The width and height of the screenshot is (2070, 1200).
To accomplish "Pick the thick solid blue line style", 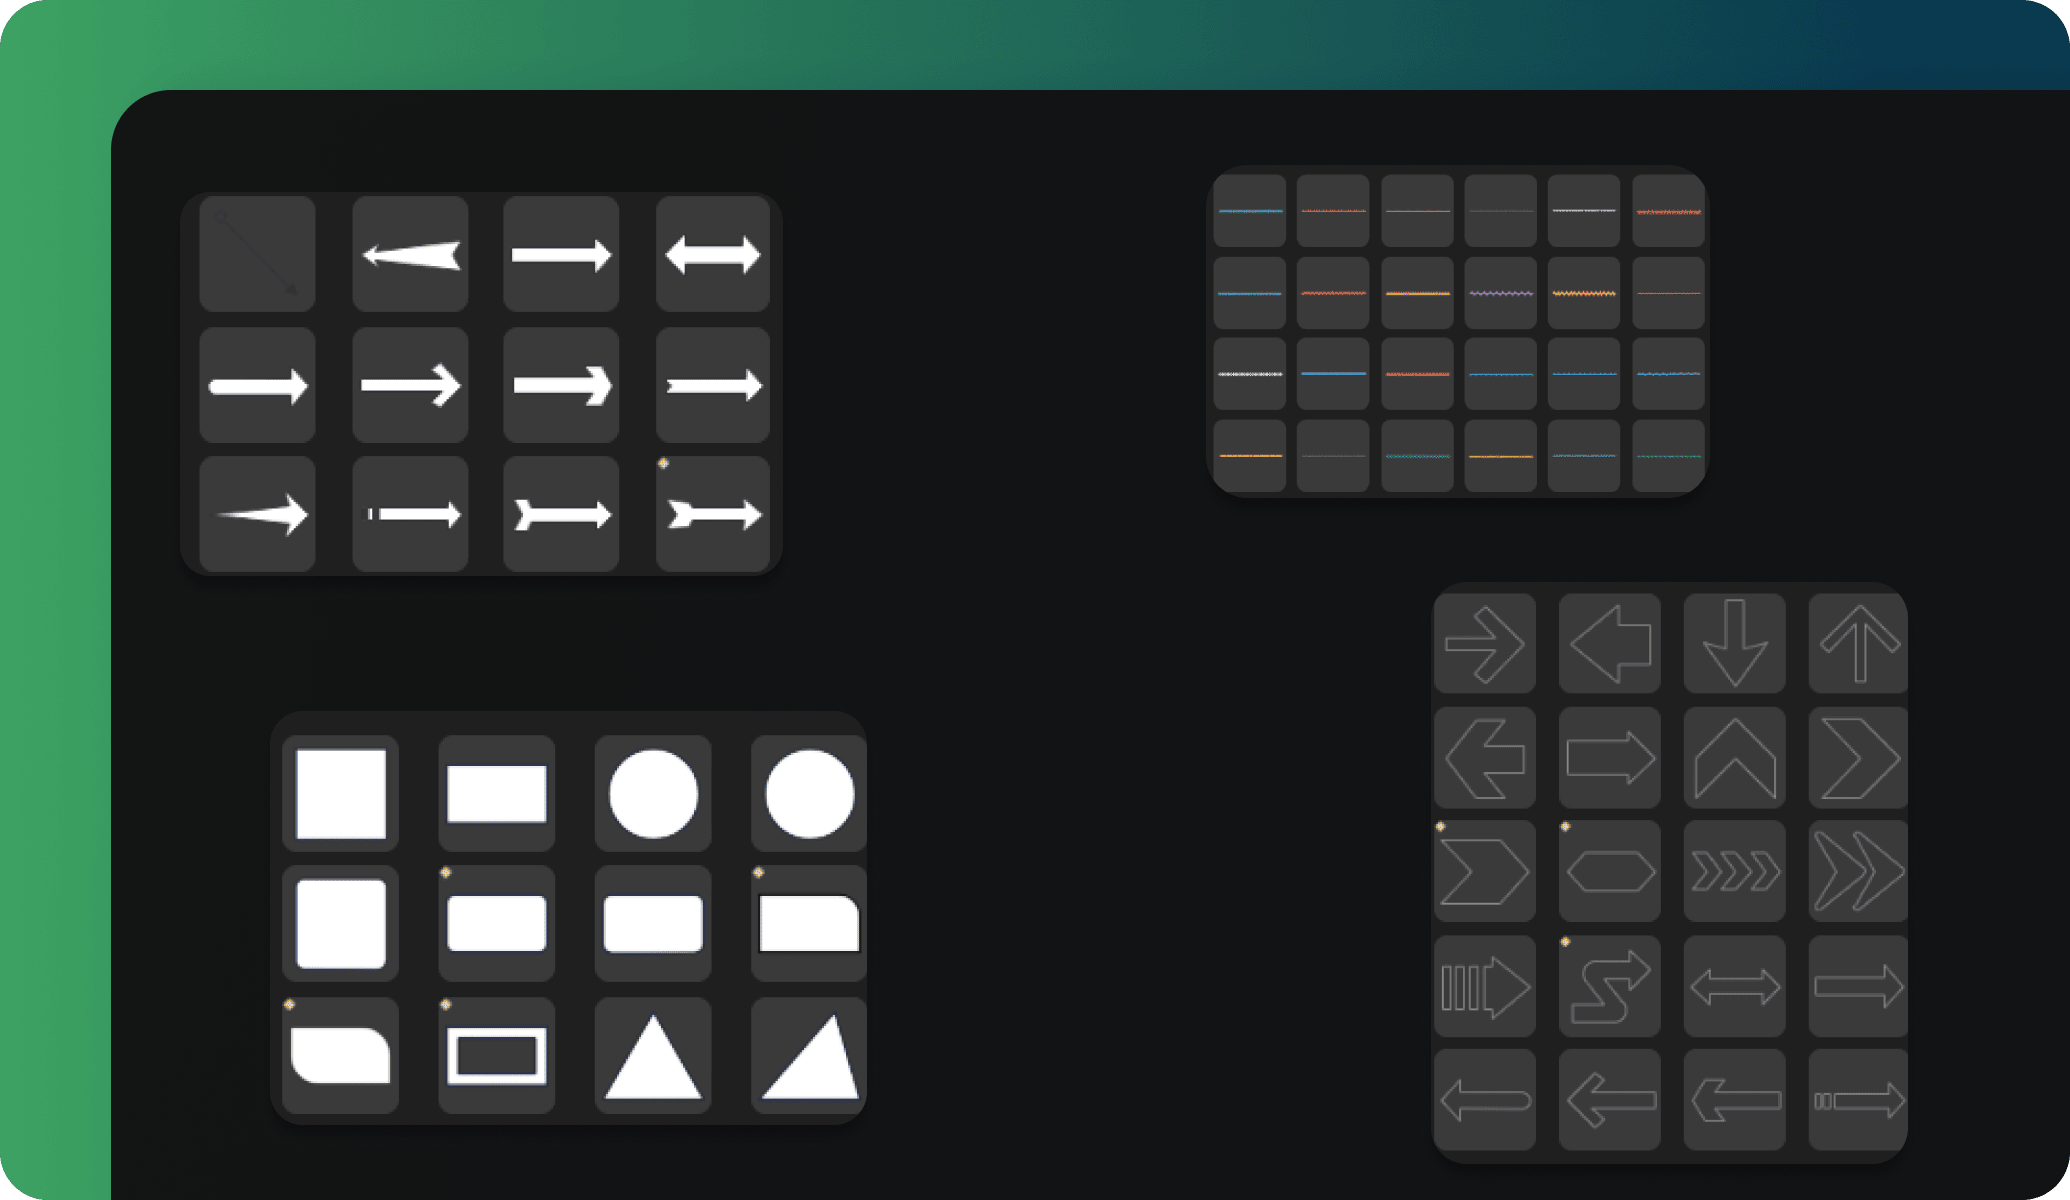I will click(x=1333, y=374).
